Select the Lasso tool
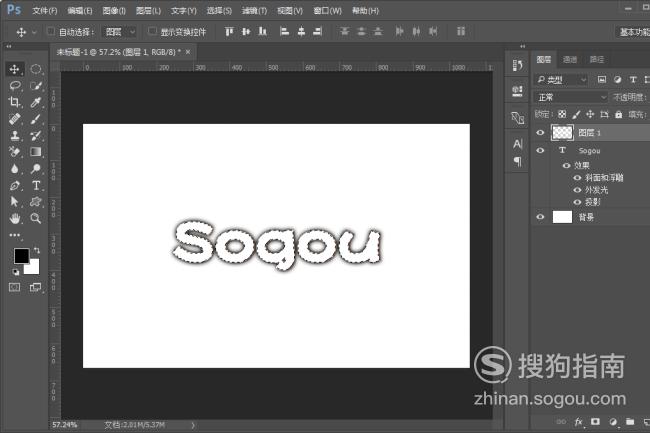650x433 pixels. pyautogui.click(x=15, y=86)
